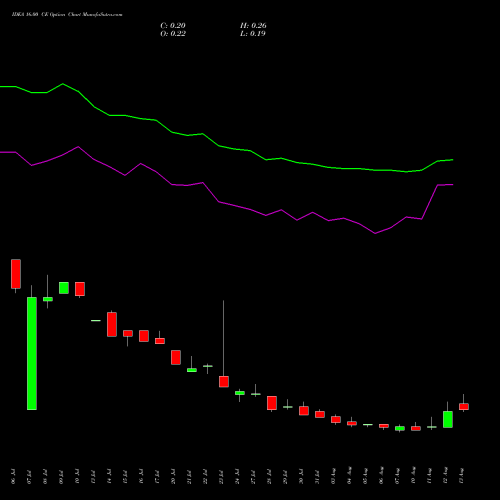This screenshot has width=500, height=500.
Task: Click the red candle for 20 Jul
Action: coord(176,357)
